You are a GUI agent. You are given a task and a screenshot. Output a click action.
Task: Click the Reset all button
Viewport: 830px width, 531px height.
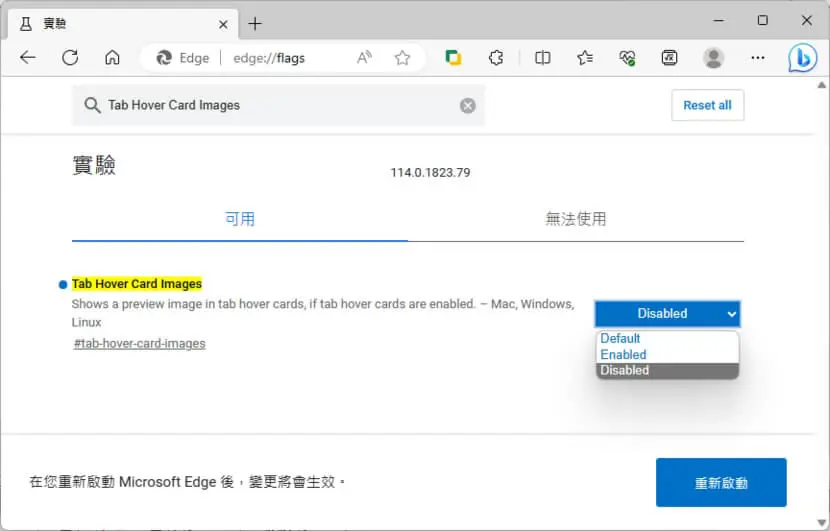tap(708, 105)
